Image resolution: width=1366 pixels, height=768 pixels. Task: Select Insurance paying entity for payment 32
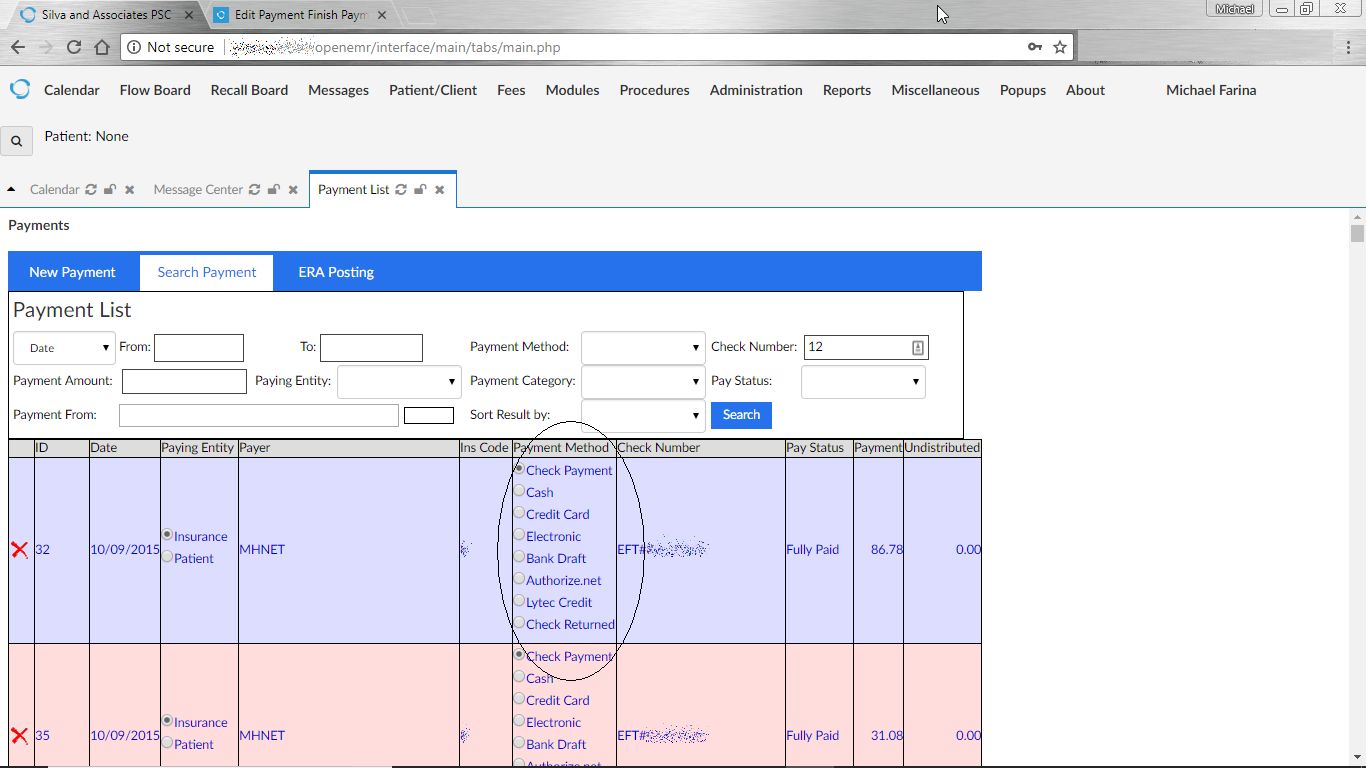click(167, 535)
